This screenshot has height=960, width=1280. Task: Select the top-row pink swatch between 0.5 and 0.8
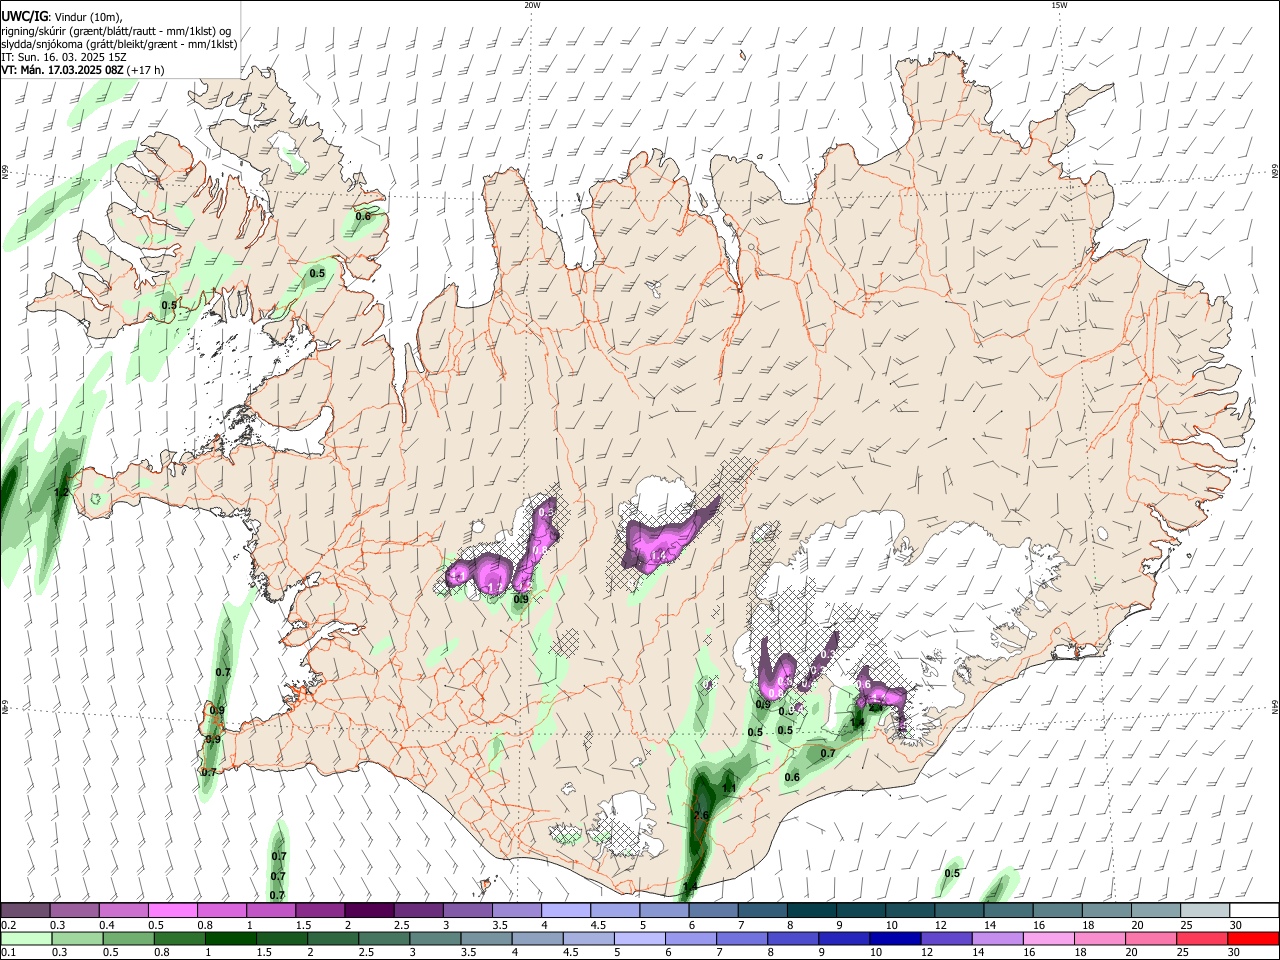pos(173,910)
